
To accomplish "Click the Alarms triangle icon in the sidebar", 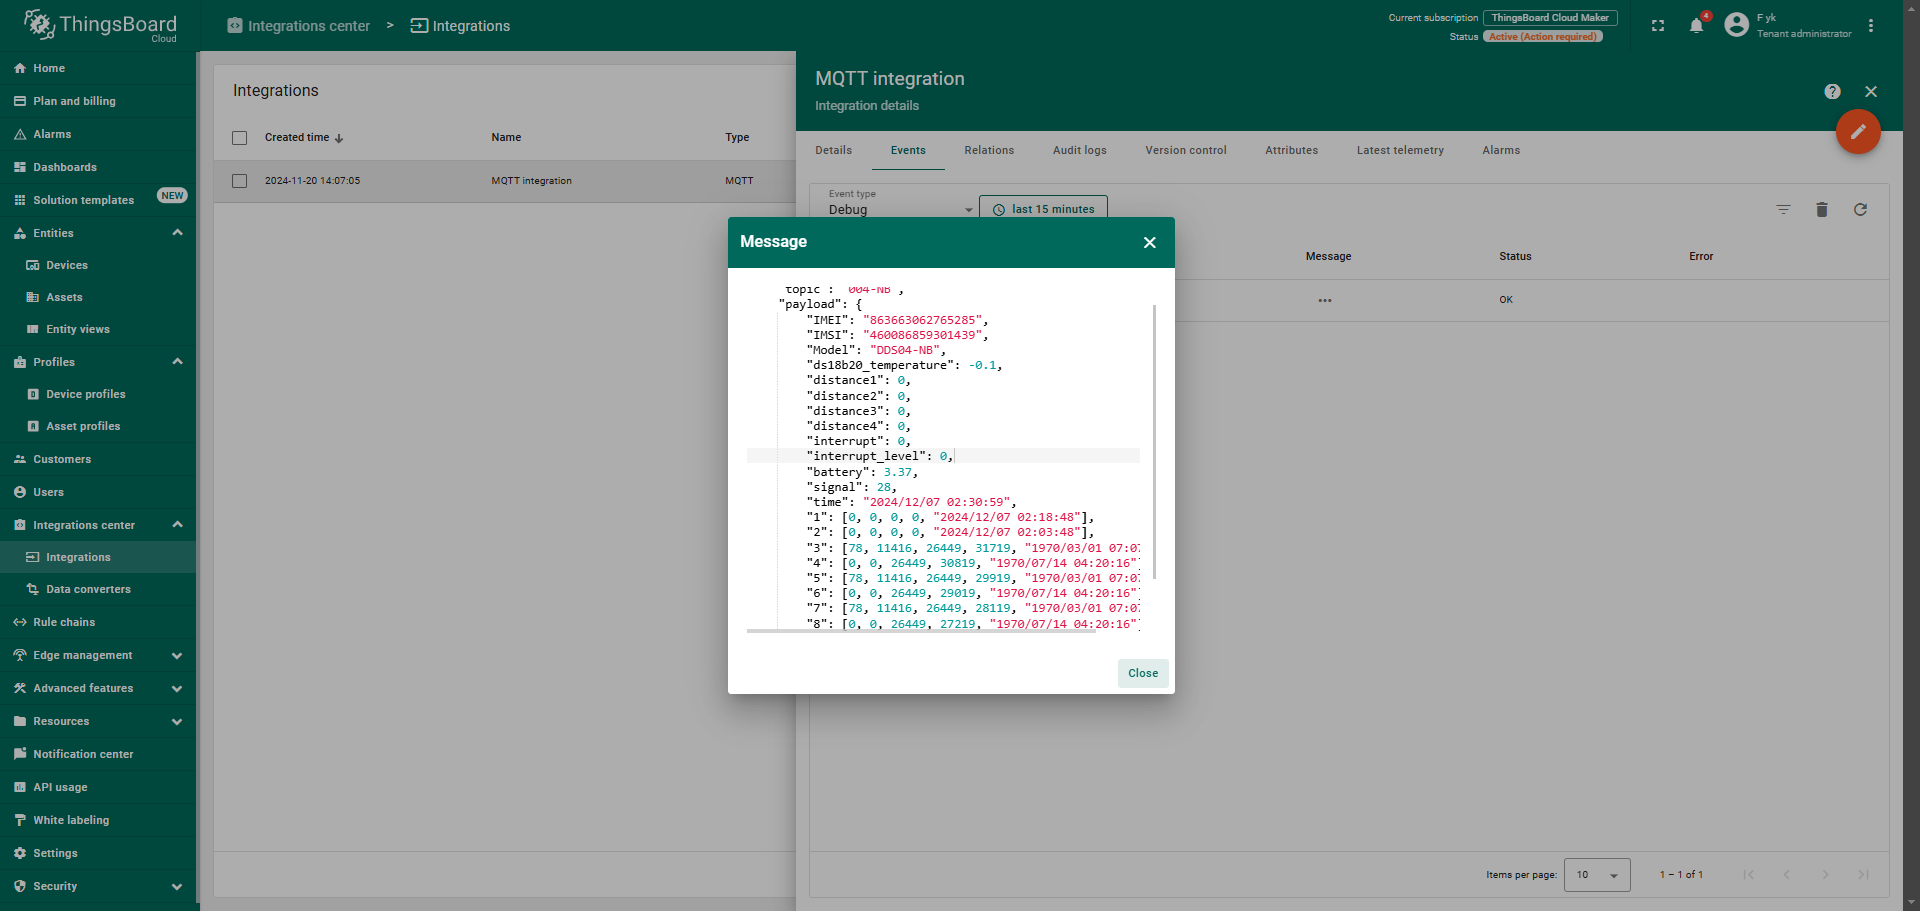I will tap(20, 134).
